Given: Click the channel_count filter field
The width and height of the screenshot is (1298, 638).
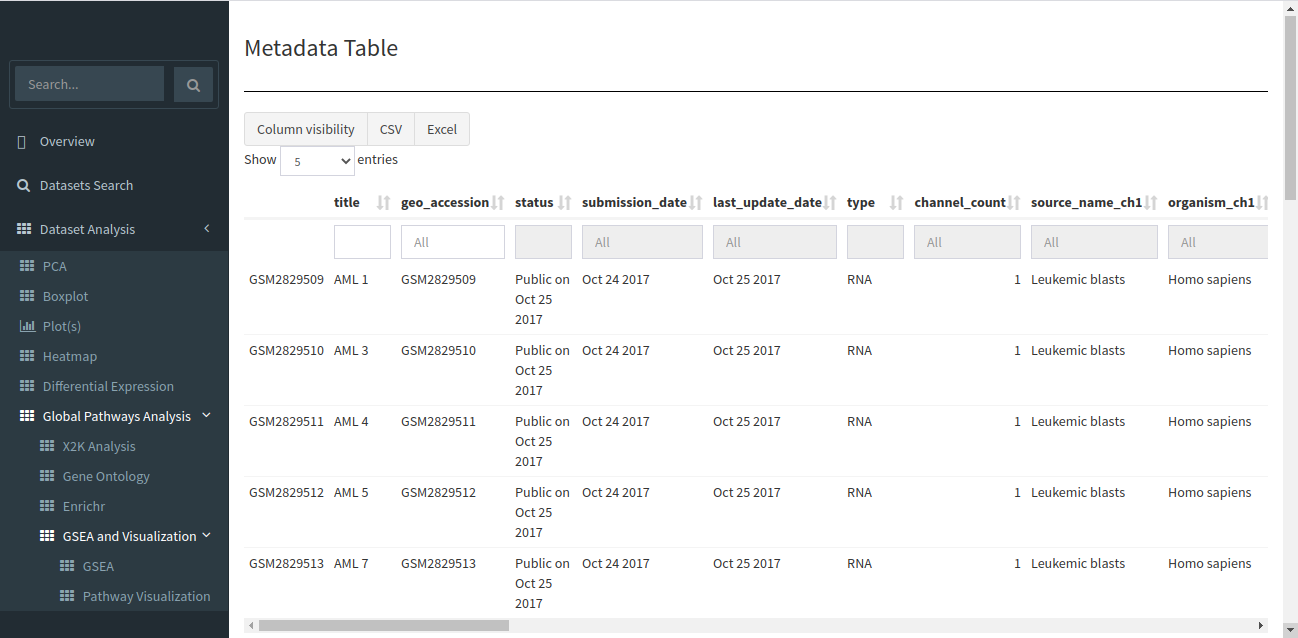Looking at the screenshot, I should [967, 242].
